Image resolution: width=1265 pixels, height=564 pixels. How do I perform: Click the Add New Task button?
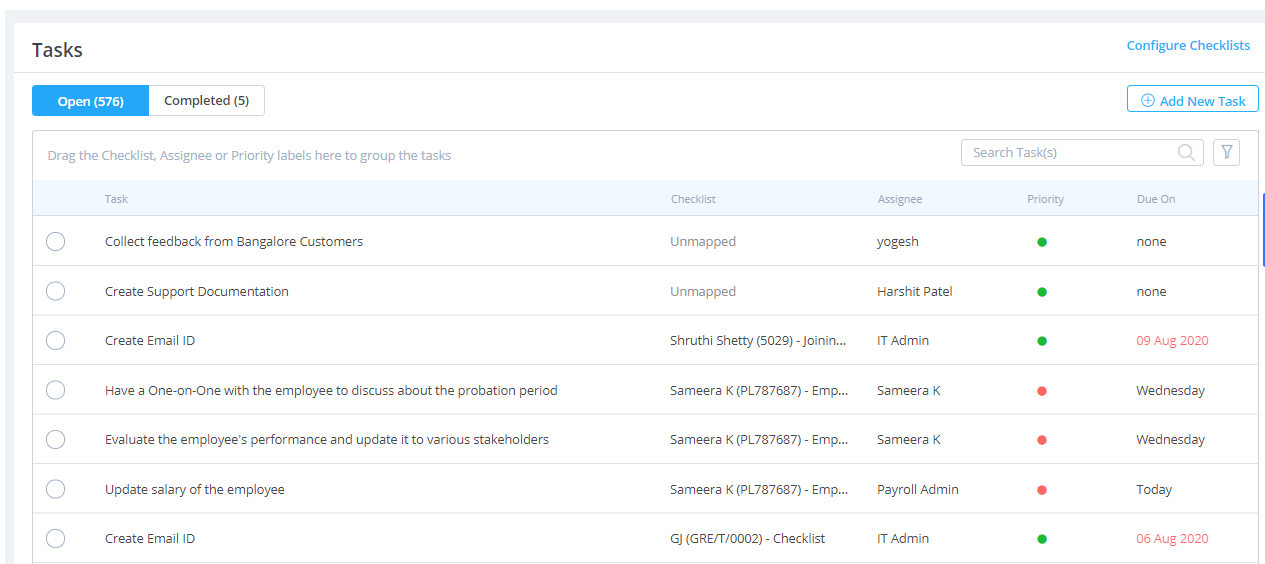pyautogui.click(x=1192, y=99)
